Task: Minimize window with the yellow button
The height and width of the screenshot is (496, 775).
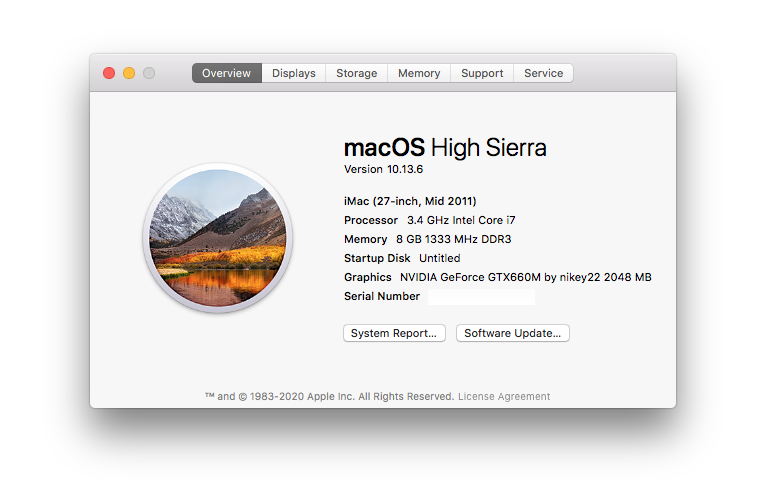Action: (x=129, y=73)
